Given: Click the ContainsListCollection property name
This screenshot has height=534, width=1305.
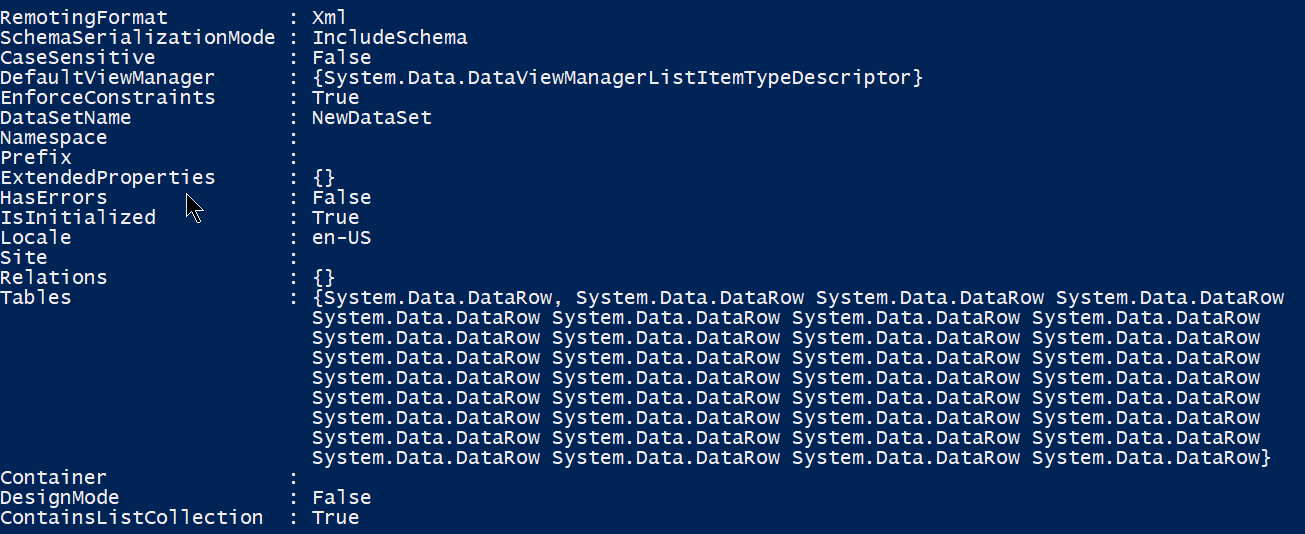Looking at the screenshot, I should (131, 518).
